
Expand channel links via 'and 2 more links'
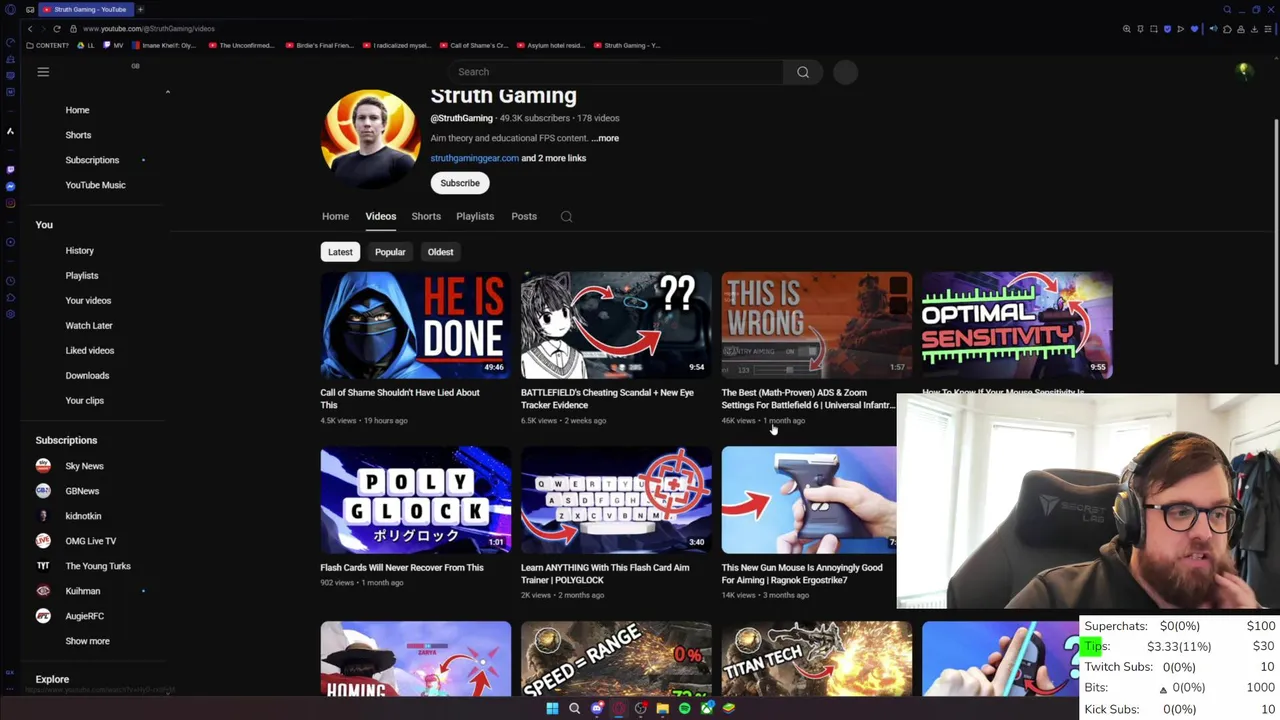click(x=553, y=158)
